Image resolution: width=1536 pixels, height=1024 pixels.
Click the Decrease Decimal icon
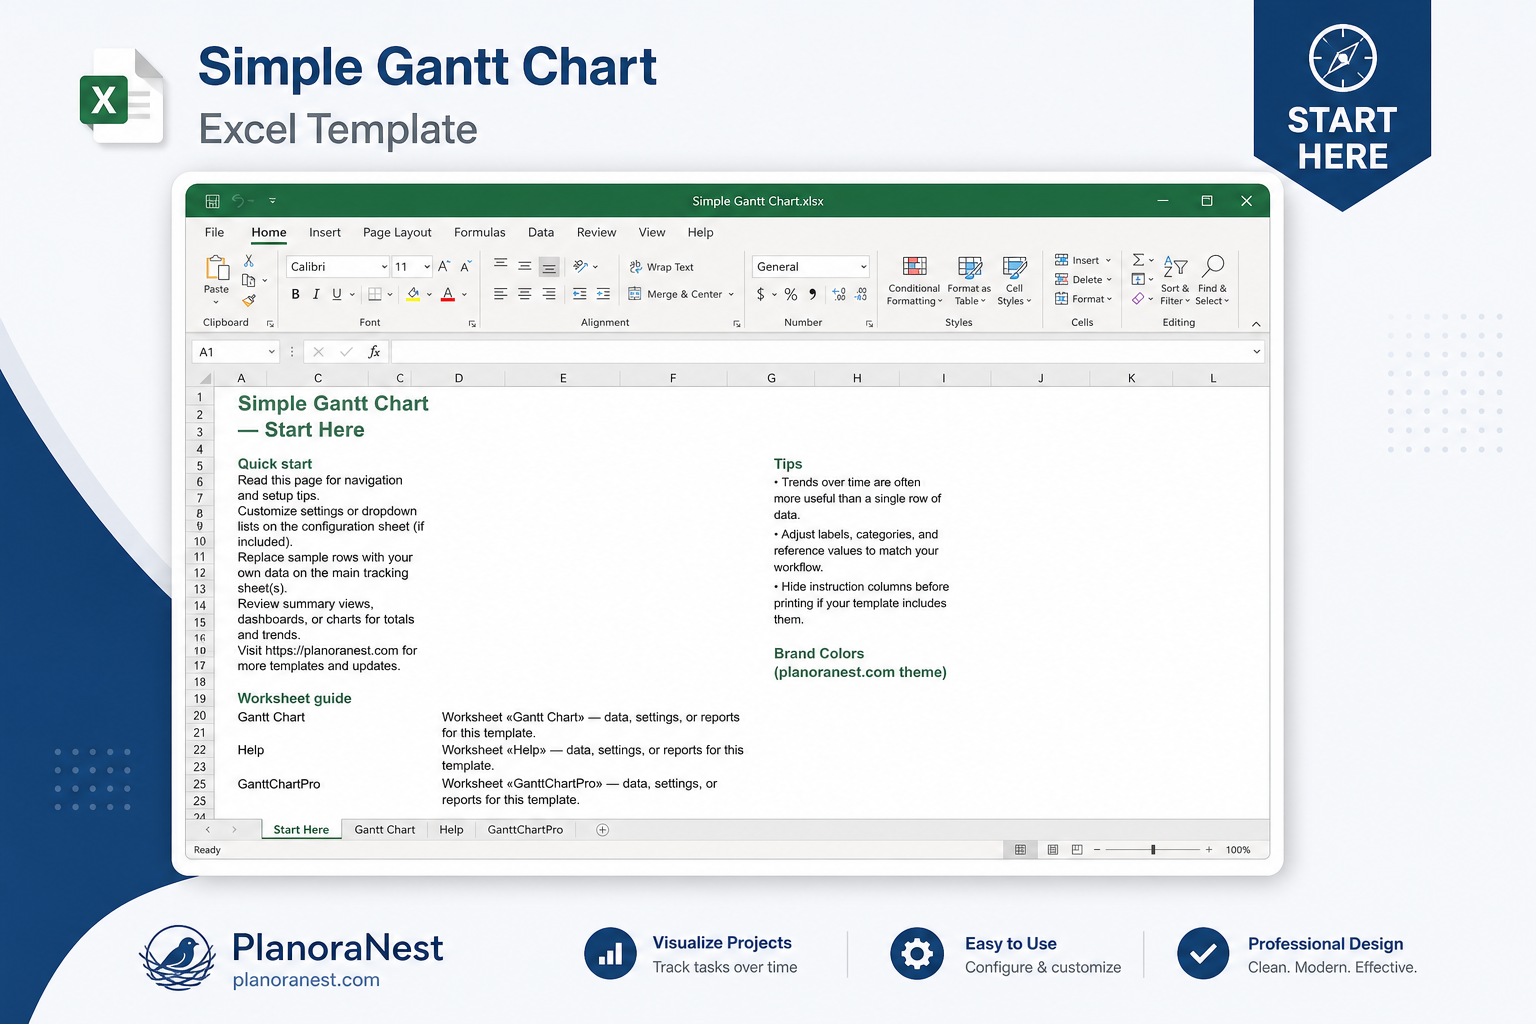coord(861,294)
